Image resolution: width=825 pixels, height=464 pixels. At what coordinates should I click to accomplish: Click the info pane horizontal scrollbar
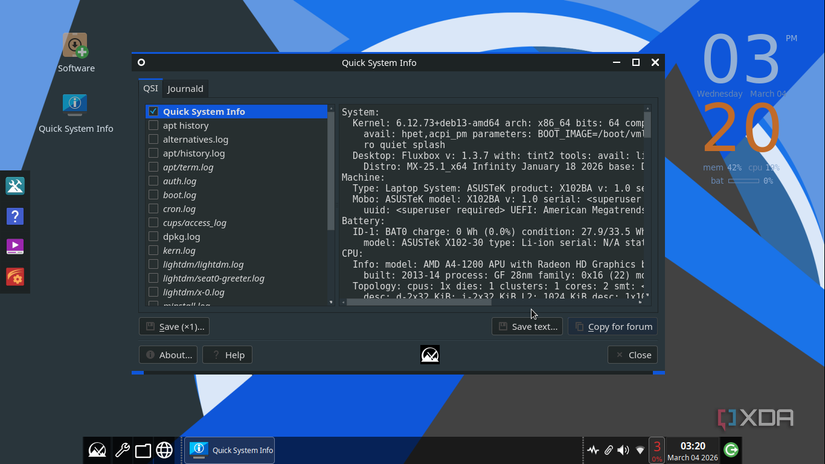[419, 302]
